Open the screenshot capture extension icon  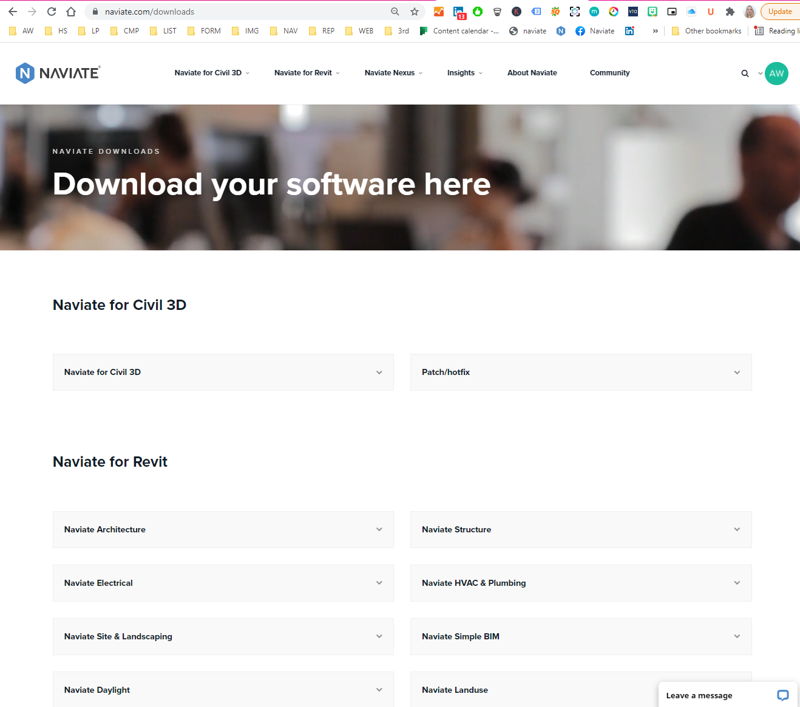(x=575, y=11)
